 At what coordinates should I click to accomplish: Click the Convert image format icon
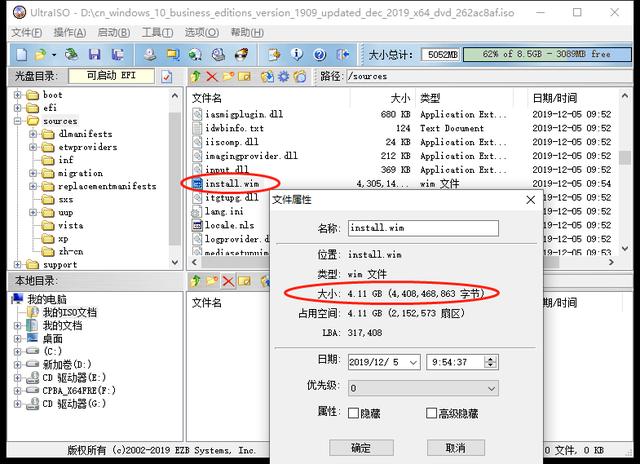[173, 54]
